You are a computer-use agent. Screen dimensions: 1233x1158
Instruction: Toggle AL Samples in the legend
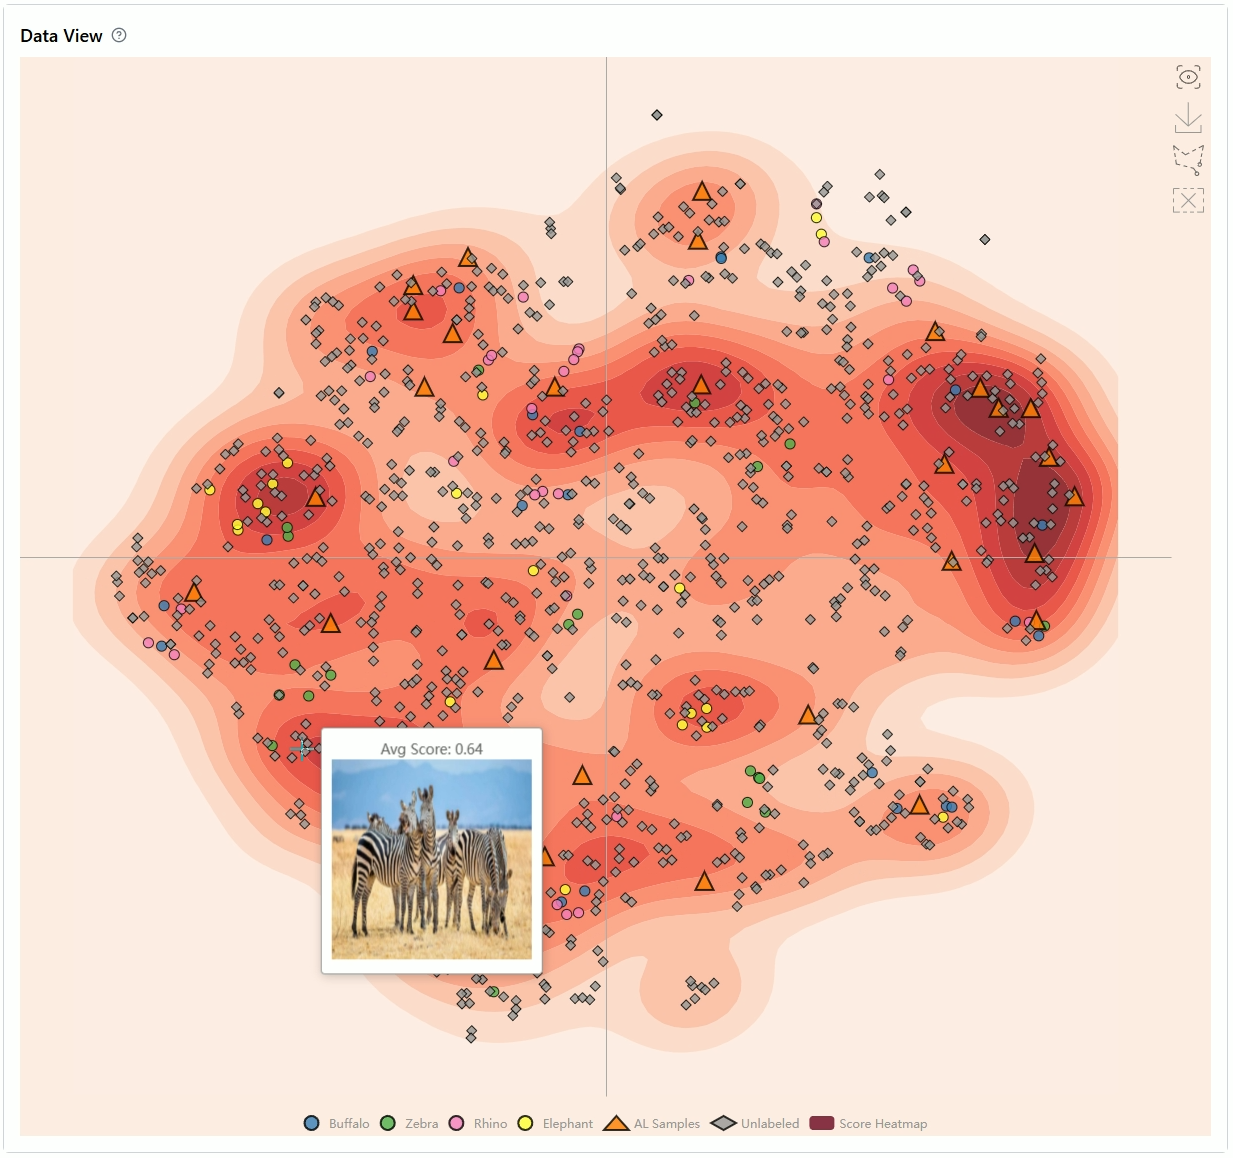pyautogui.click(x=652, y=1123)
